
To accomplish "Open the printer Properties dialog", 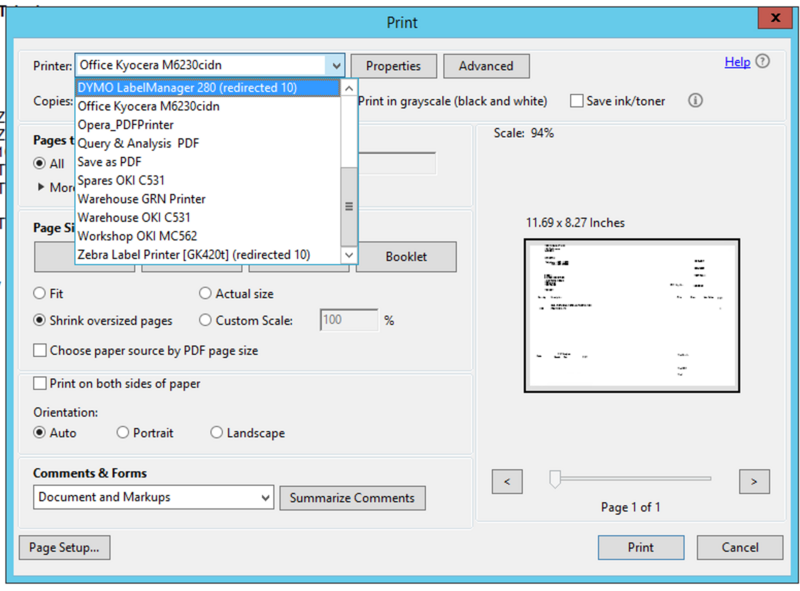I will tap(393, 65).
